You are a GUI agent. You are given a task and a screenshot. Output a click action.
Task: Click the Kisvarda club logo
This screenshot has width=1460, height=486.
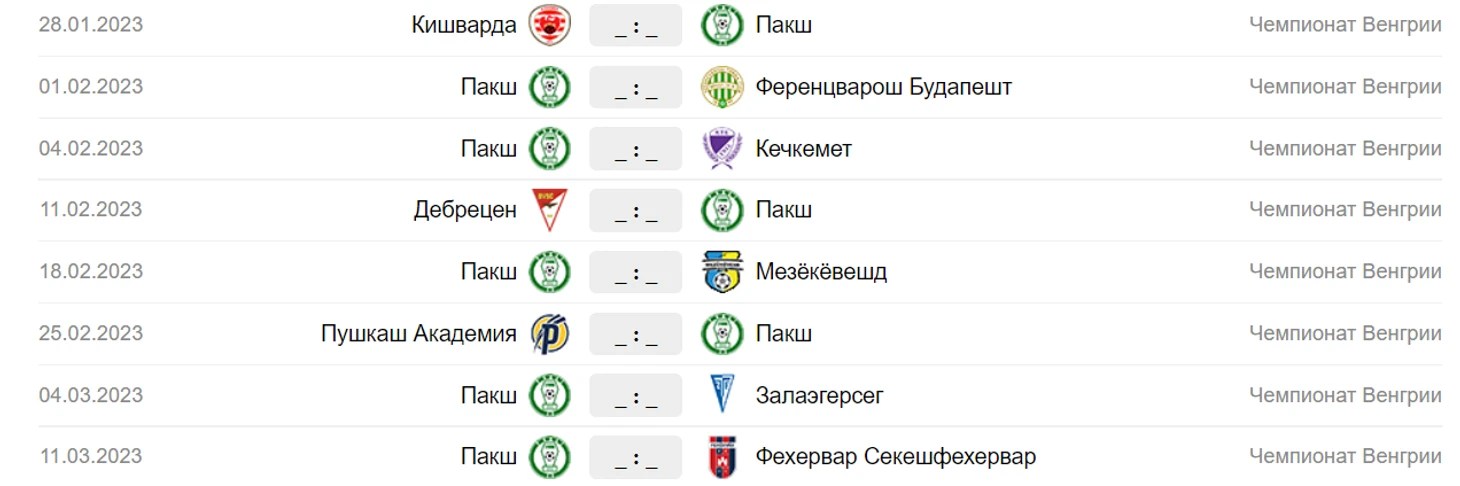(x=549, y=25)
